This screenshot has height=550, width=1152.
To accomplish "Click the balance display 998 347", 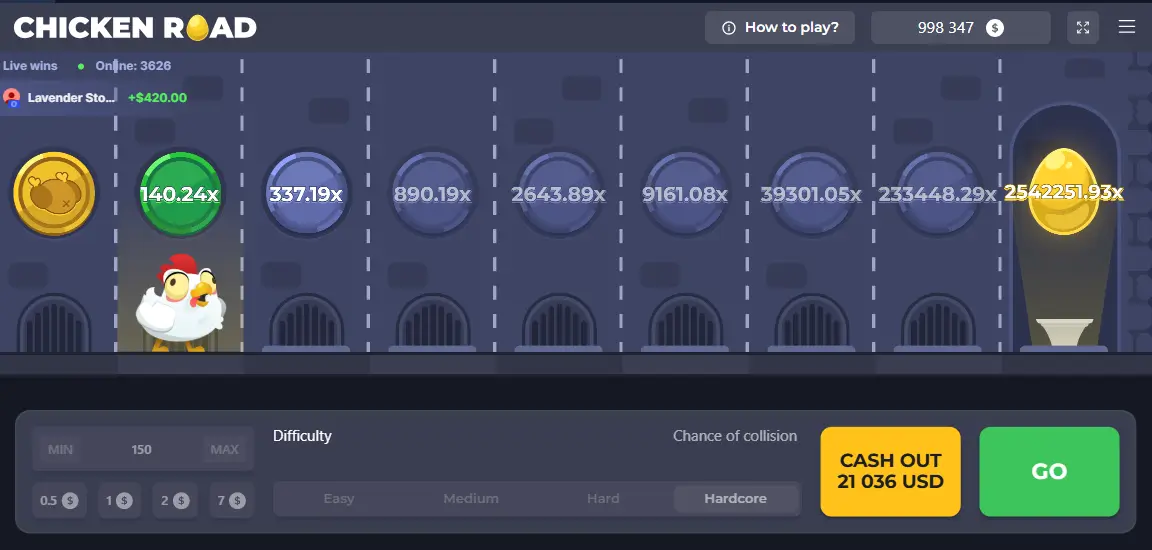I will coord(961,28).
